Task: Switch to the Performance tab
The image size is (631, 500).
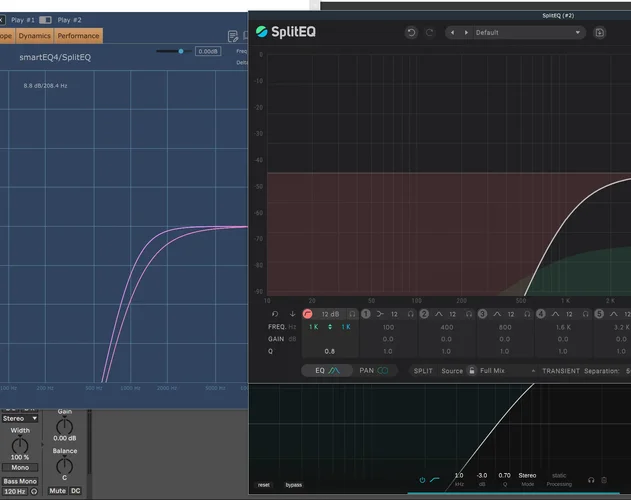Action: pos(78,36)
